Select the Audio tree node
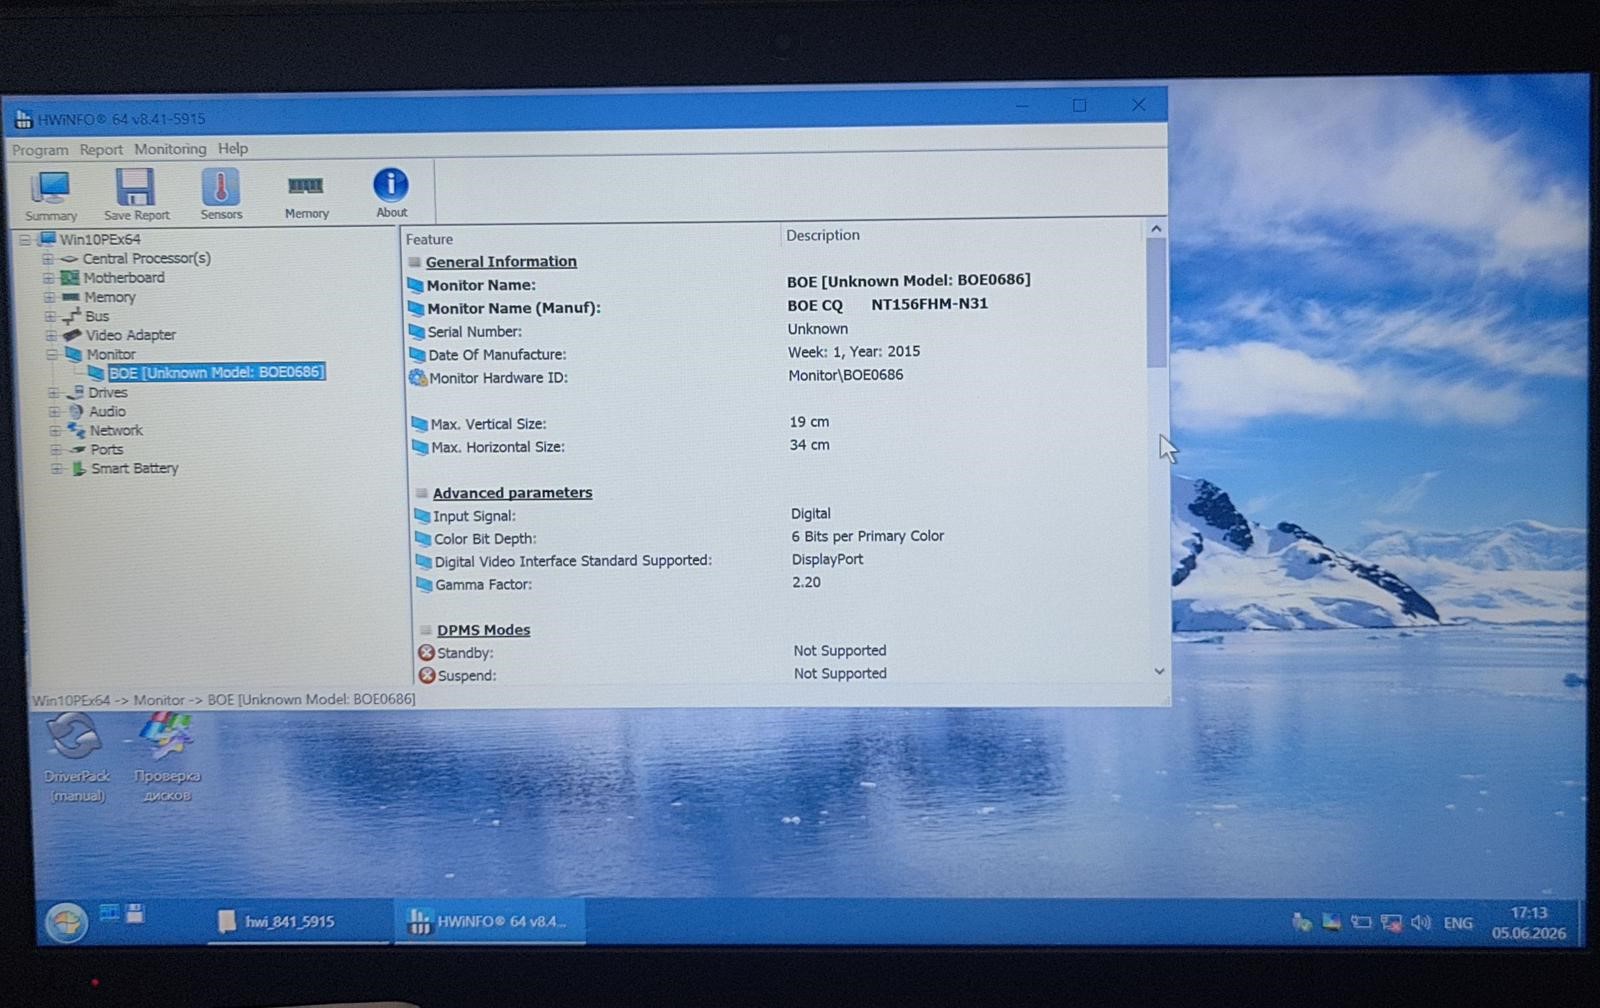The image size is (1600, 1008). point(107,411)
